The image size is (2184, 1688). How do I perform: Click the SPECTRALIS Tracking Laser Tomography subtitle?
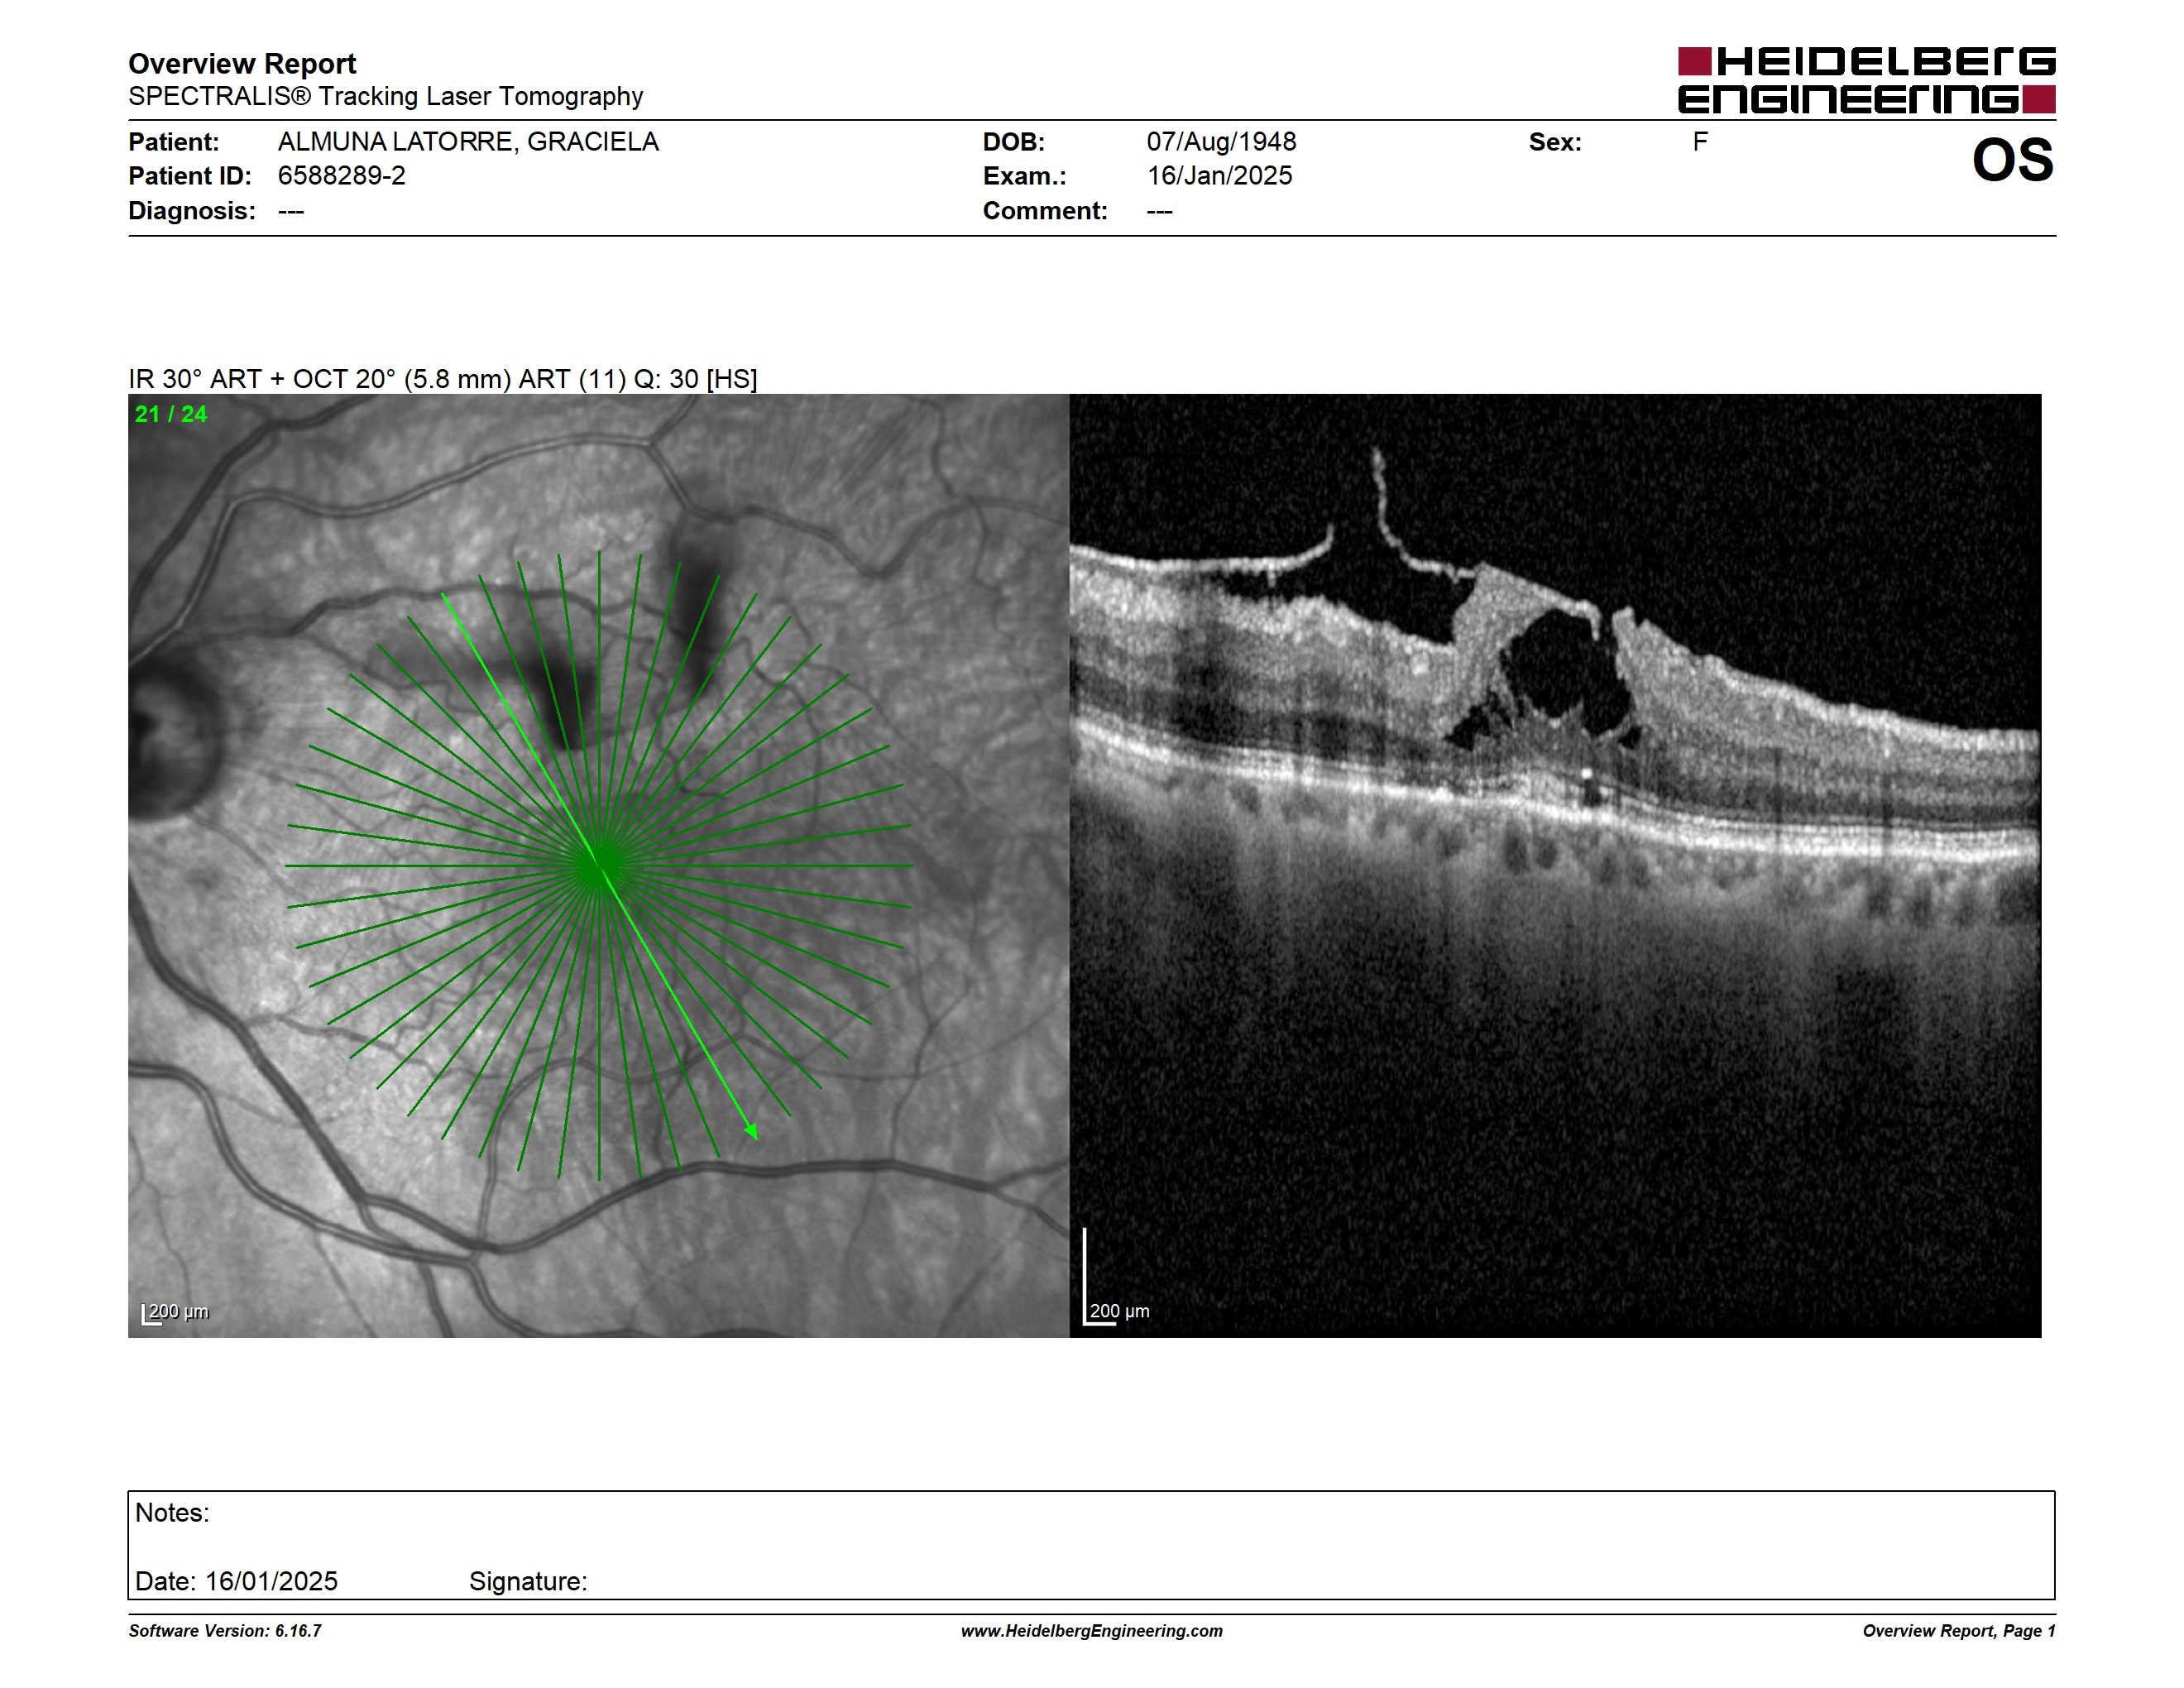point(385,96)
